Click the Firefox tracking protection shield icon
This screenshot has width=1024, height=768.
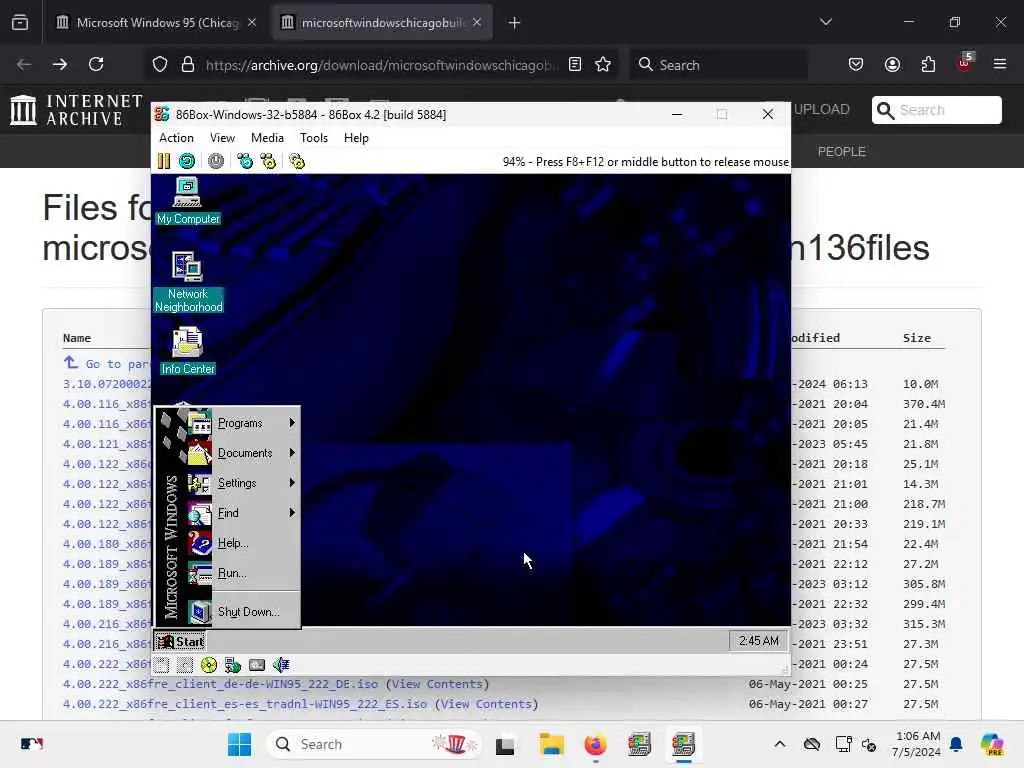[x=160, y=65]
